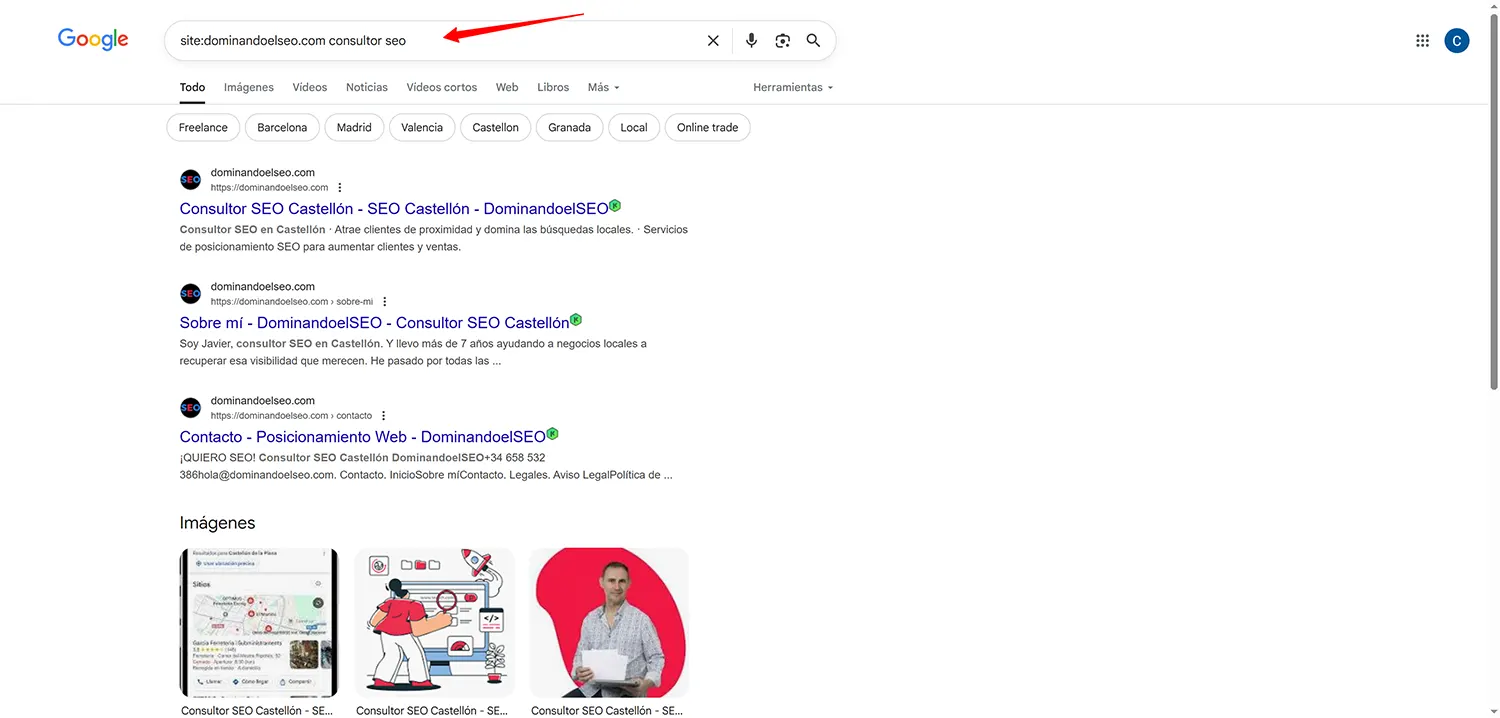Switch to the Imágenes tab
Screen dimensions: 1500x718
pos(249,87)
